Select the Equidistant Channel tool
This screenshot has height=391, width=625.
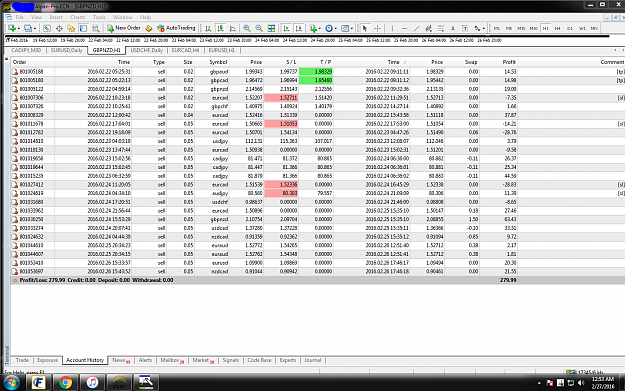tap(428, 28)
